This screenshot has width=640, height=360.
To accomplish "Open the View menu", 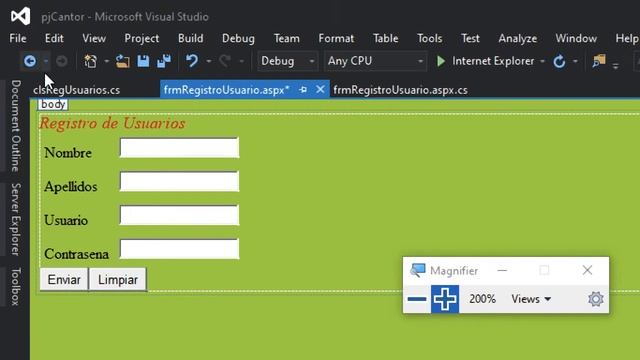I will tap(94, 38).
